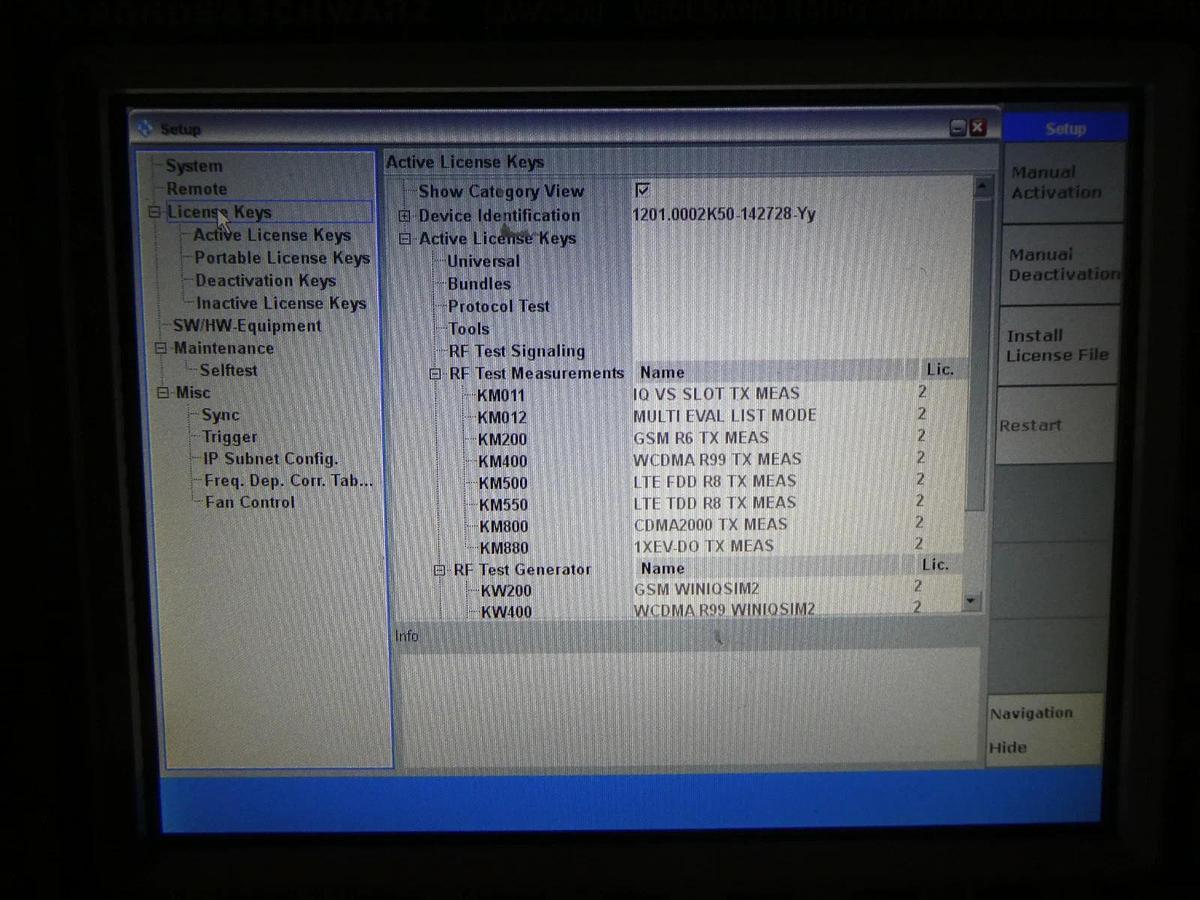Expand the Device Identification node
Image resolution: width=1200 pixels, height=900 pixels.
click(404, 216)
